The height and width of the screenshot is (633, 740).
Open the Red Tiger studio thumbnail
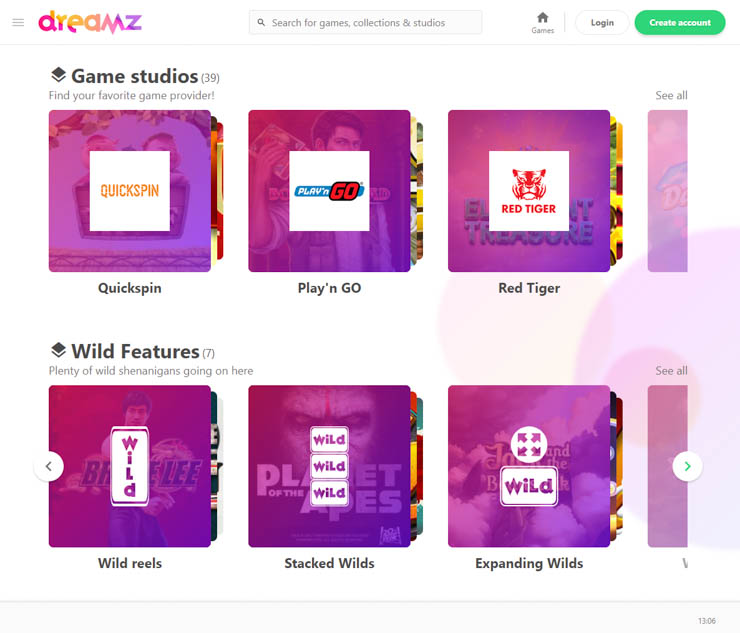click(529, 191)
